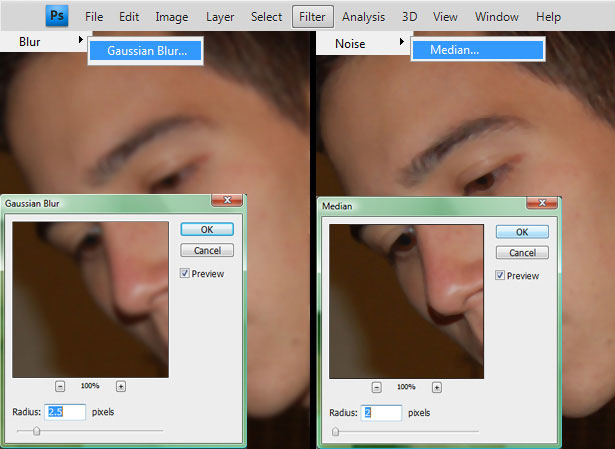Click Cancel in the Gaussian Blur dialog
Viewport: 615px width, 449px height.
click(x=207, y=250)
